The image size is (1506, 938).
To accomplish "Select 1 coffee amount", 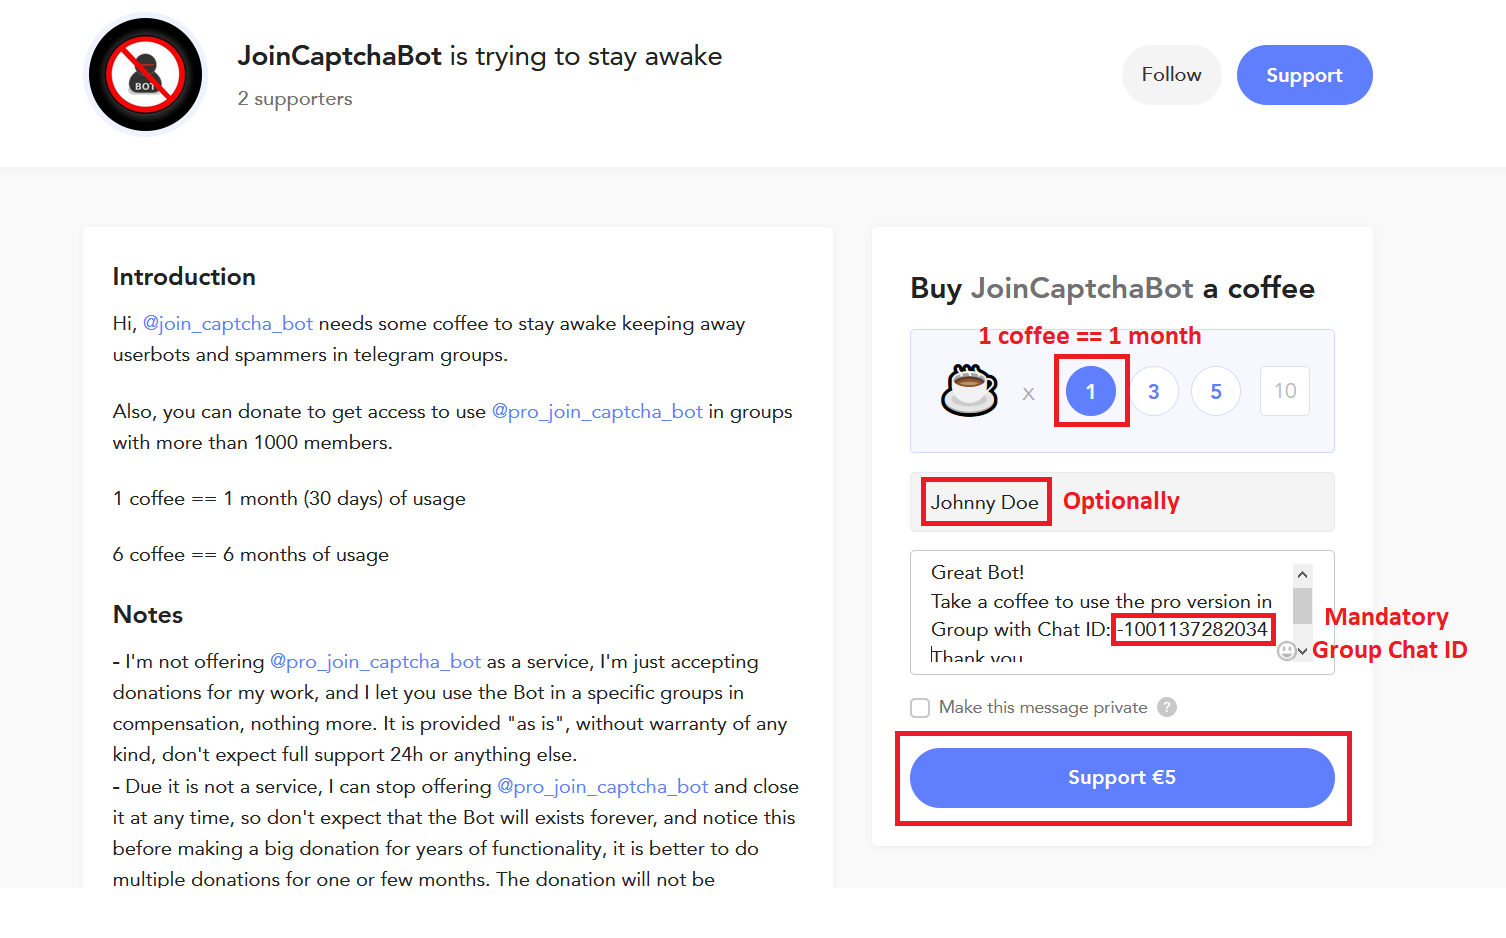I will [x=1091, y=391].
